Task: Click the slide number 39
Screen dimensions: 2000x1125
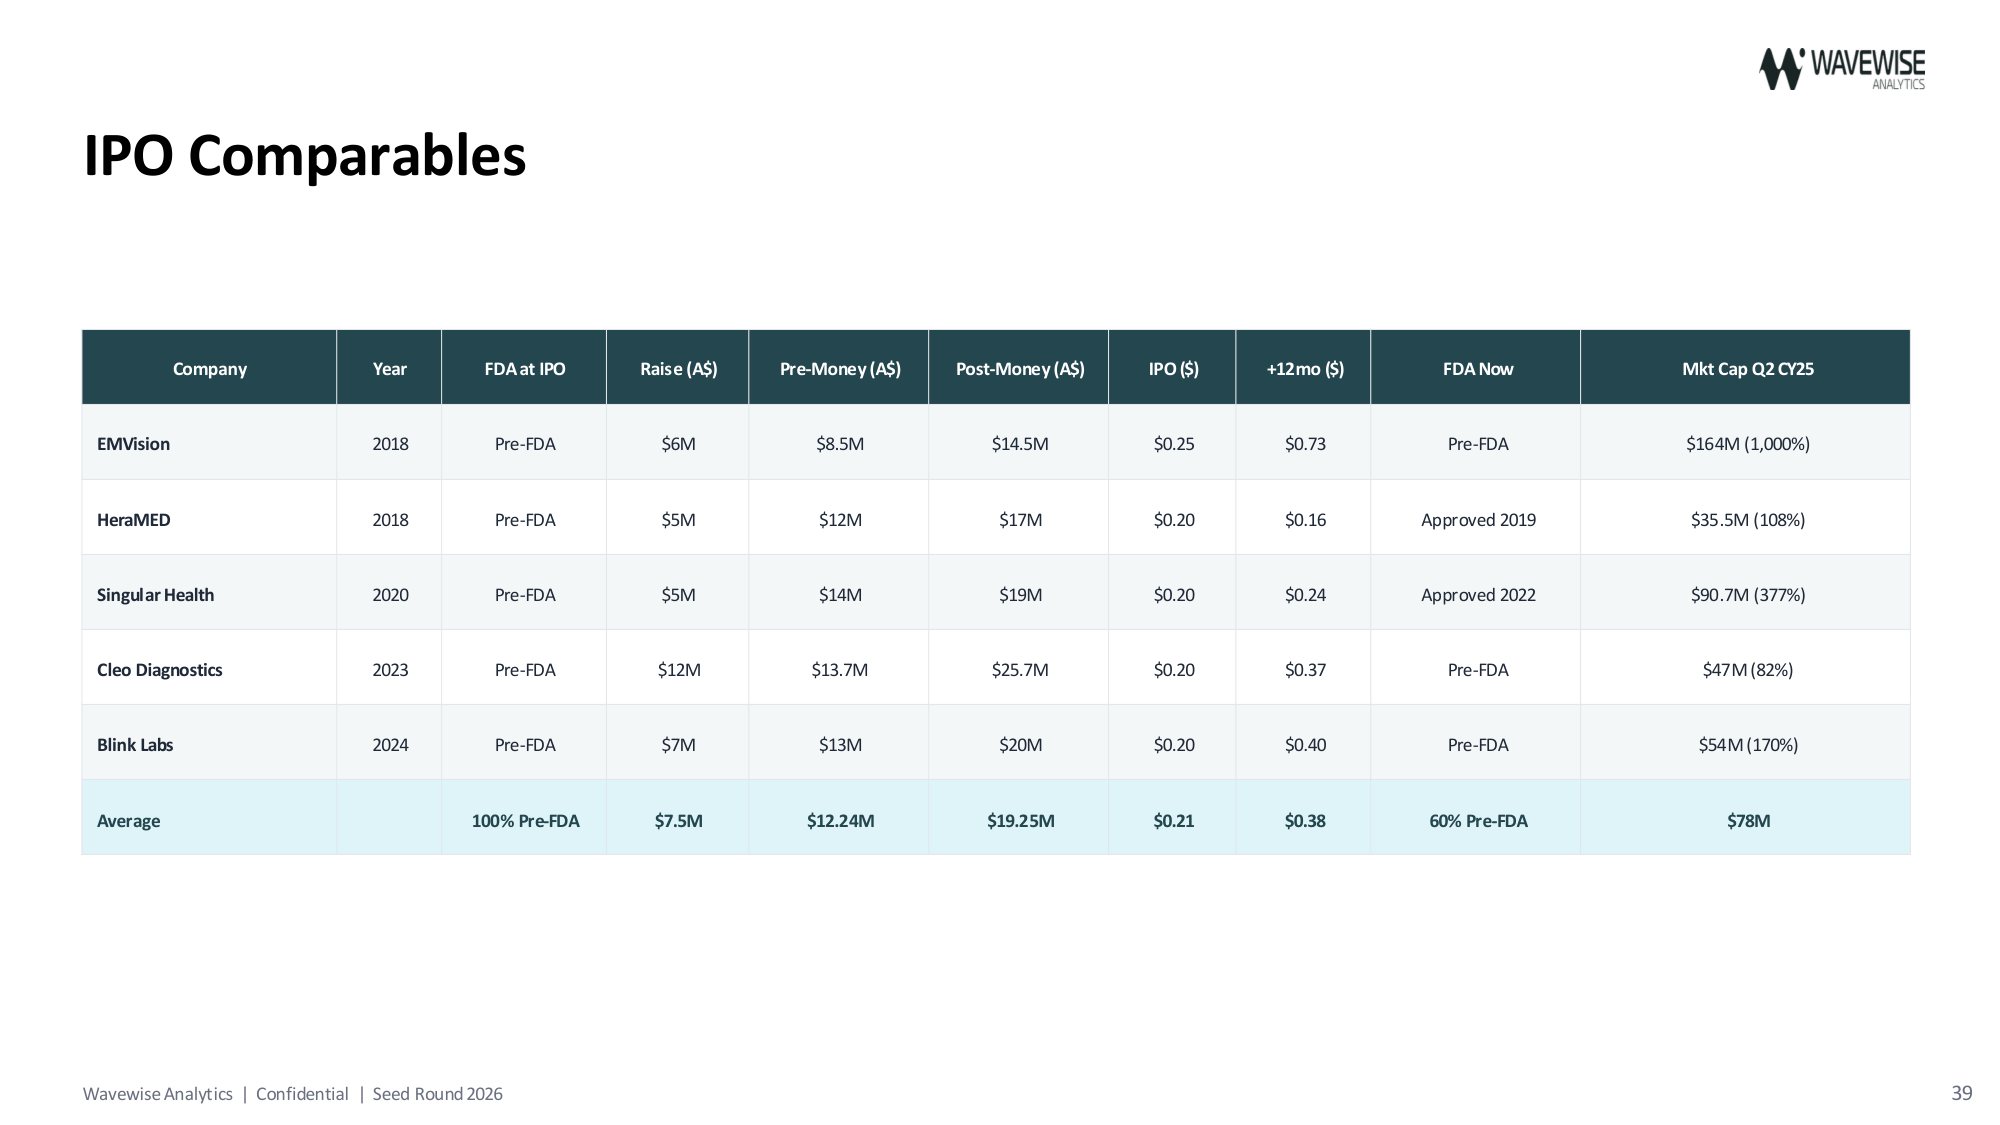Action: point(1962,1093)
